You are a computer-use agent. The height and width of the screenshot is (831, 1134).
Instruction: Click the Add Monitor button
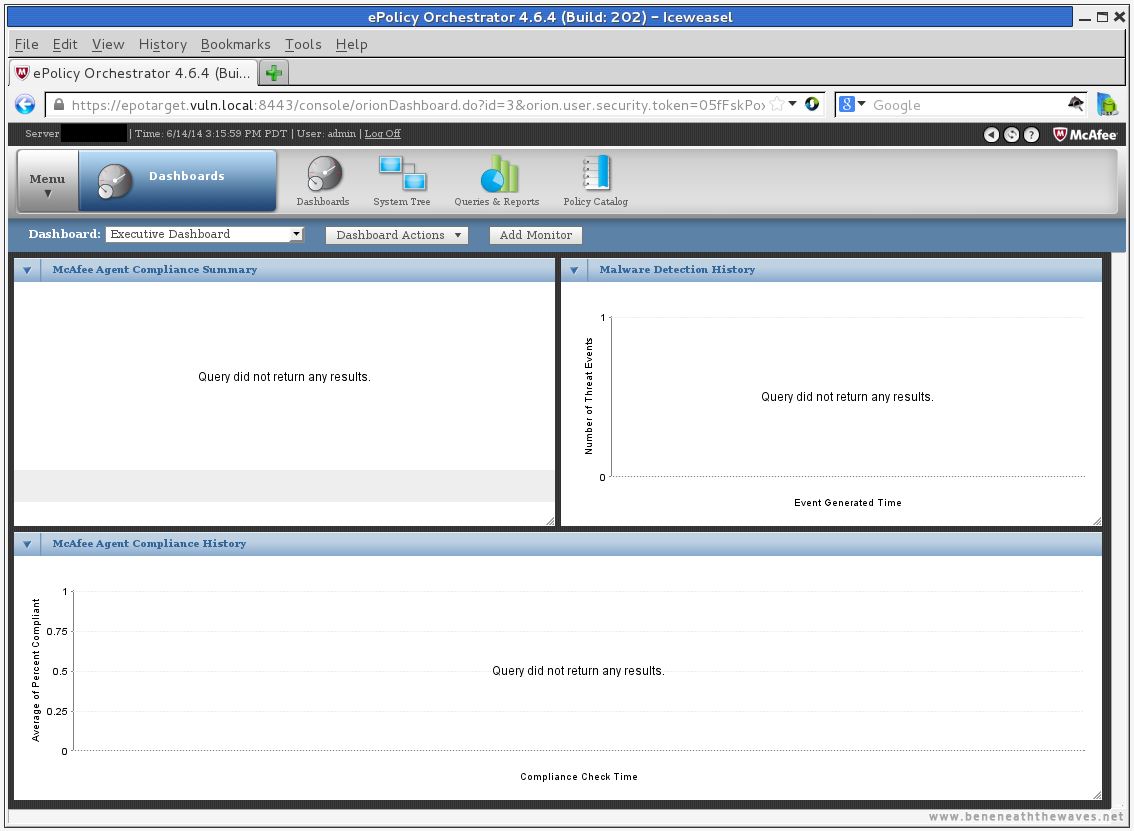click(x=536, y=235)
